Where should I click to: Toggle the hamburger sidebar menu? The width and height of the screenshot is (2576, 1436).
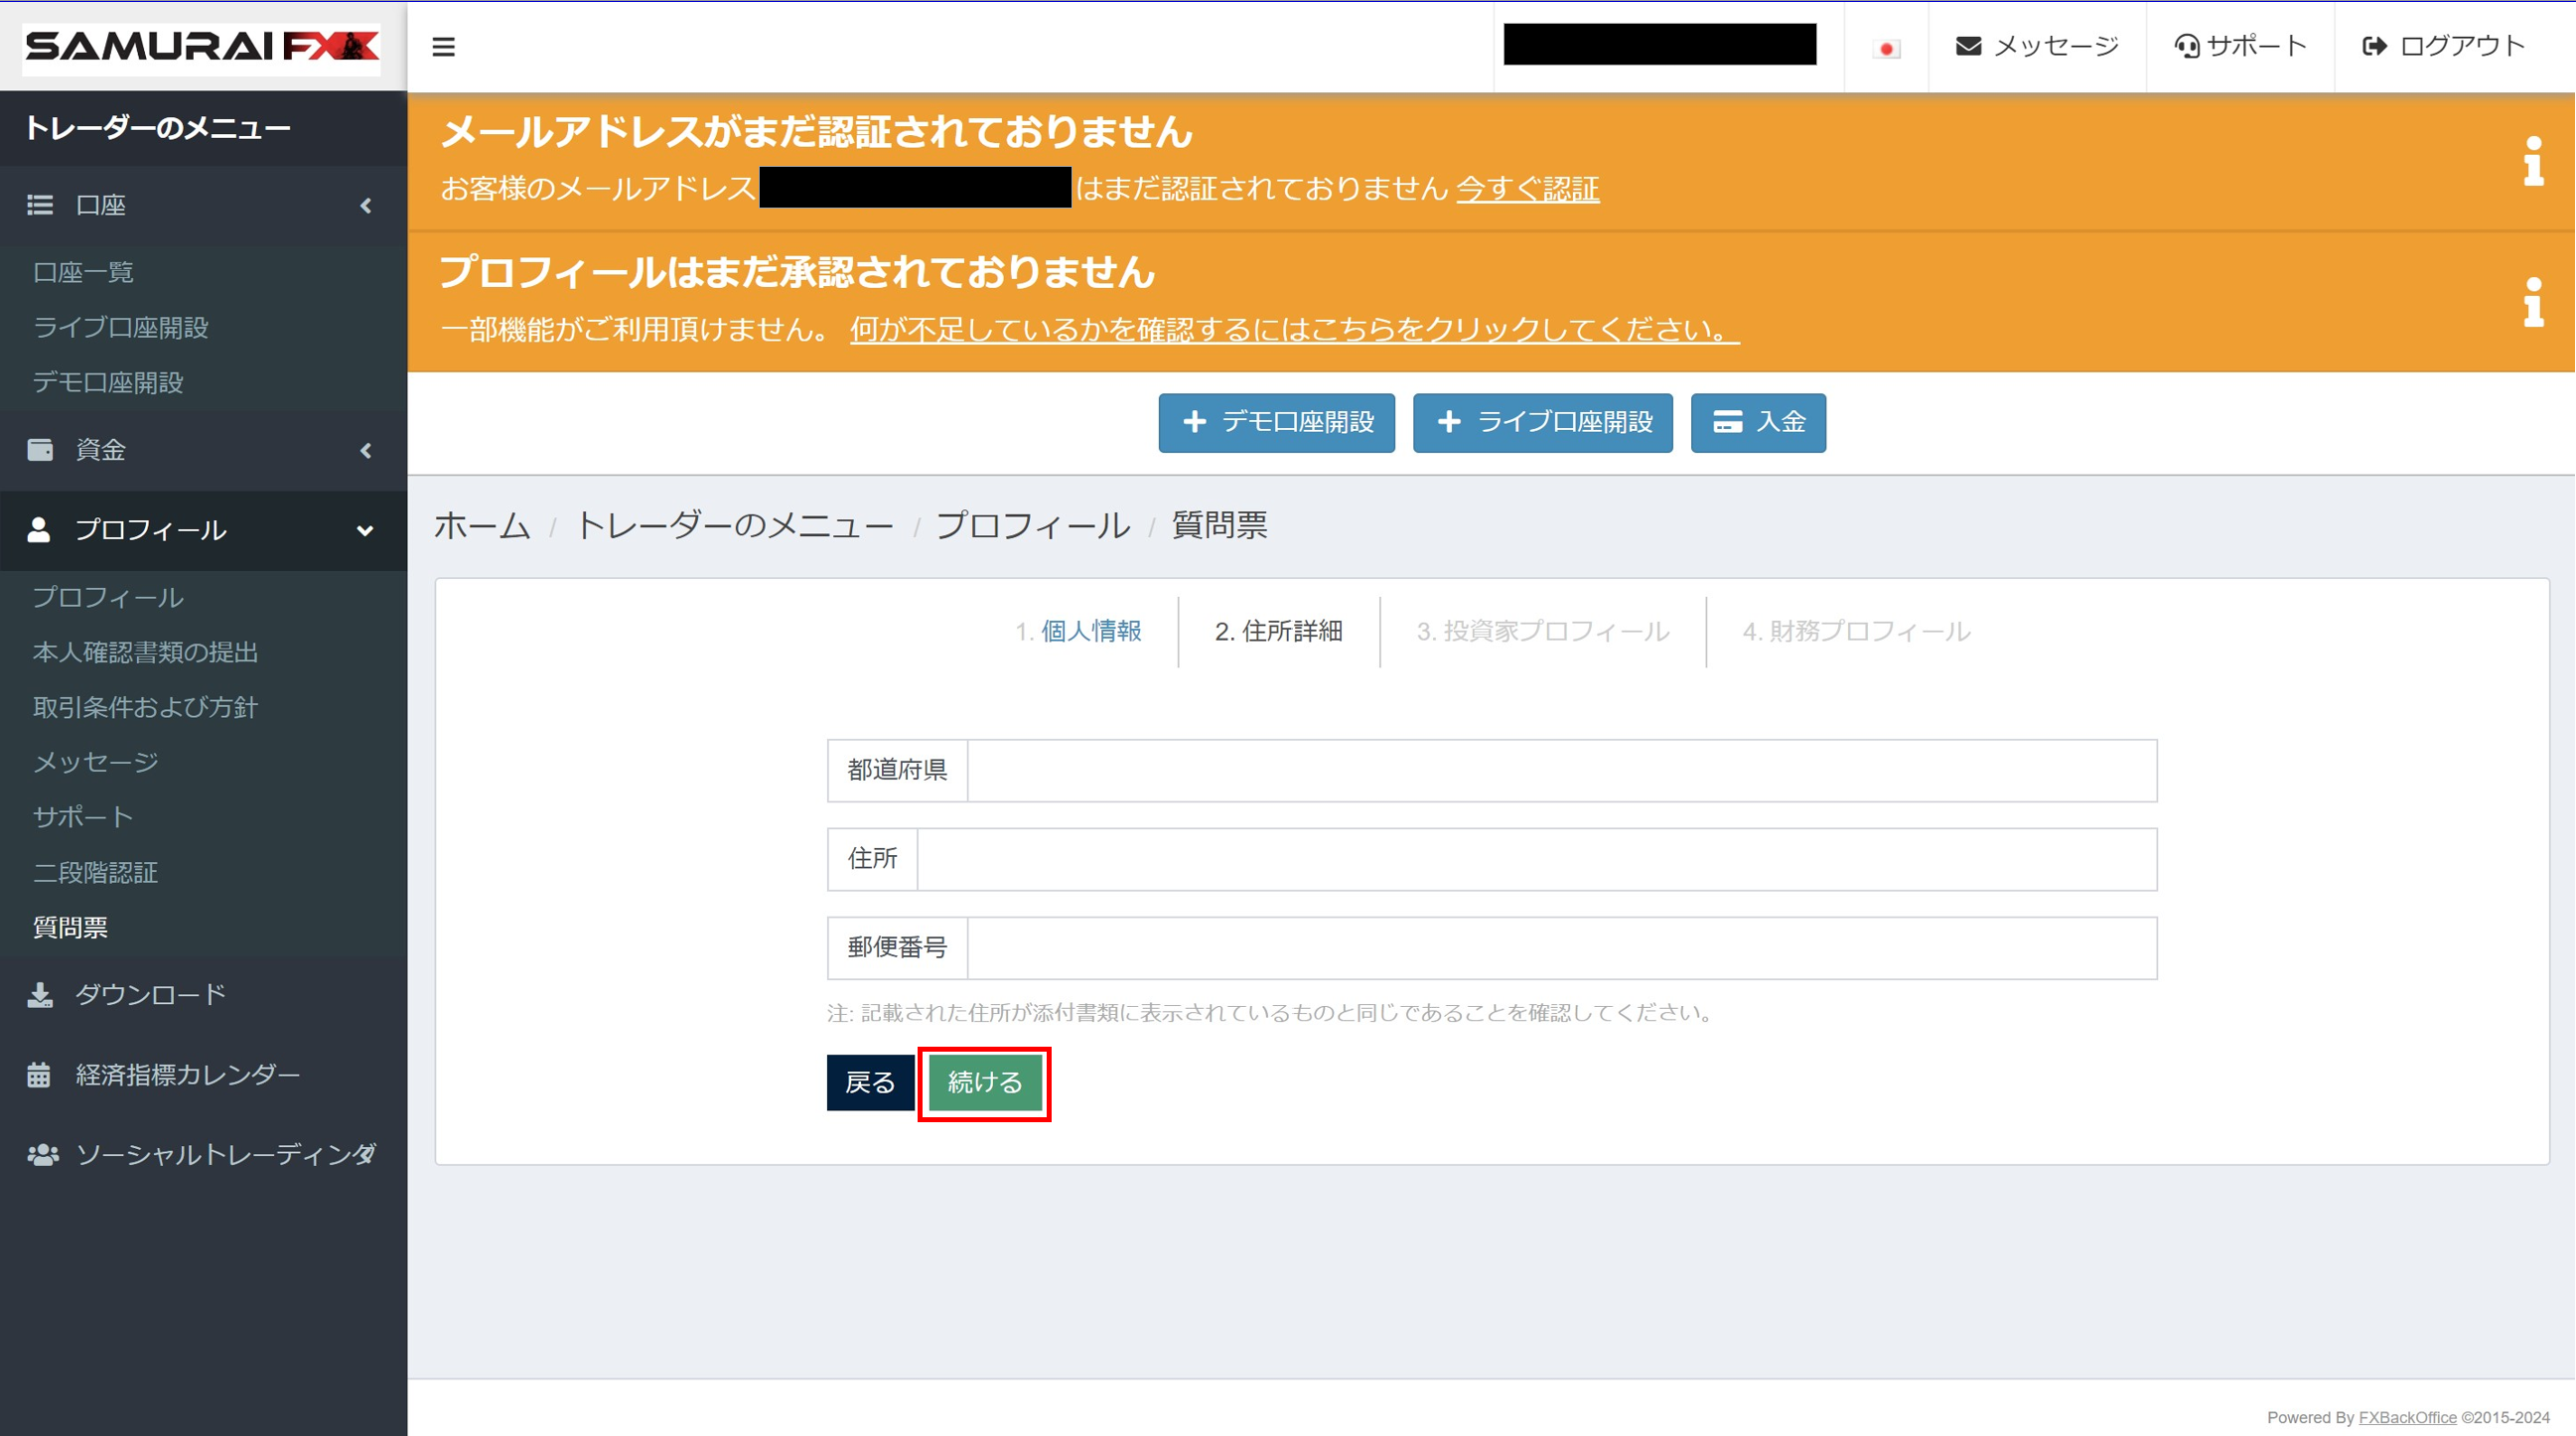[x=444, y=47]
